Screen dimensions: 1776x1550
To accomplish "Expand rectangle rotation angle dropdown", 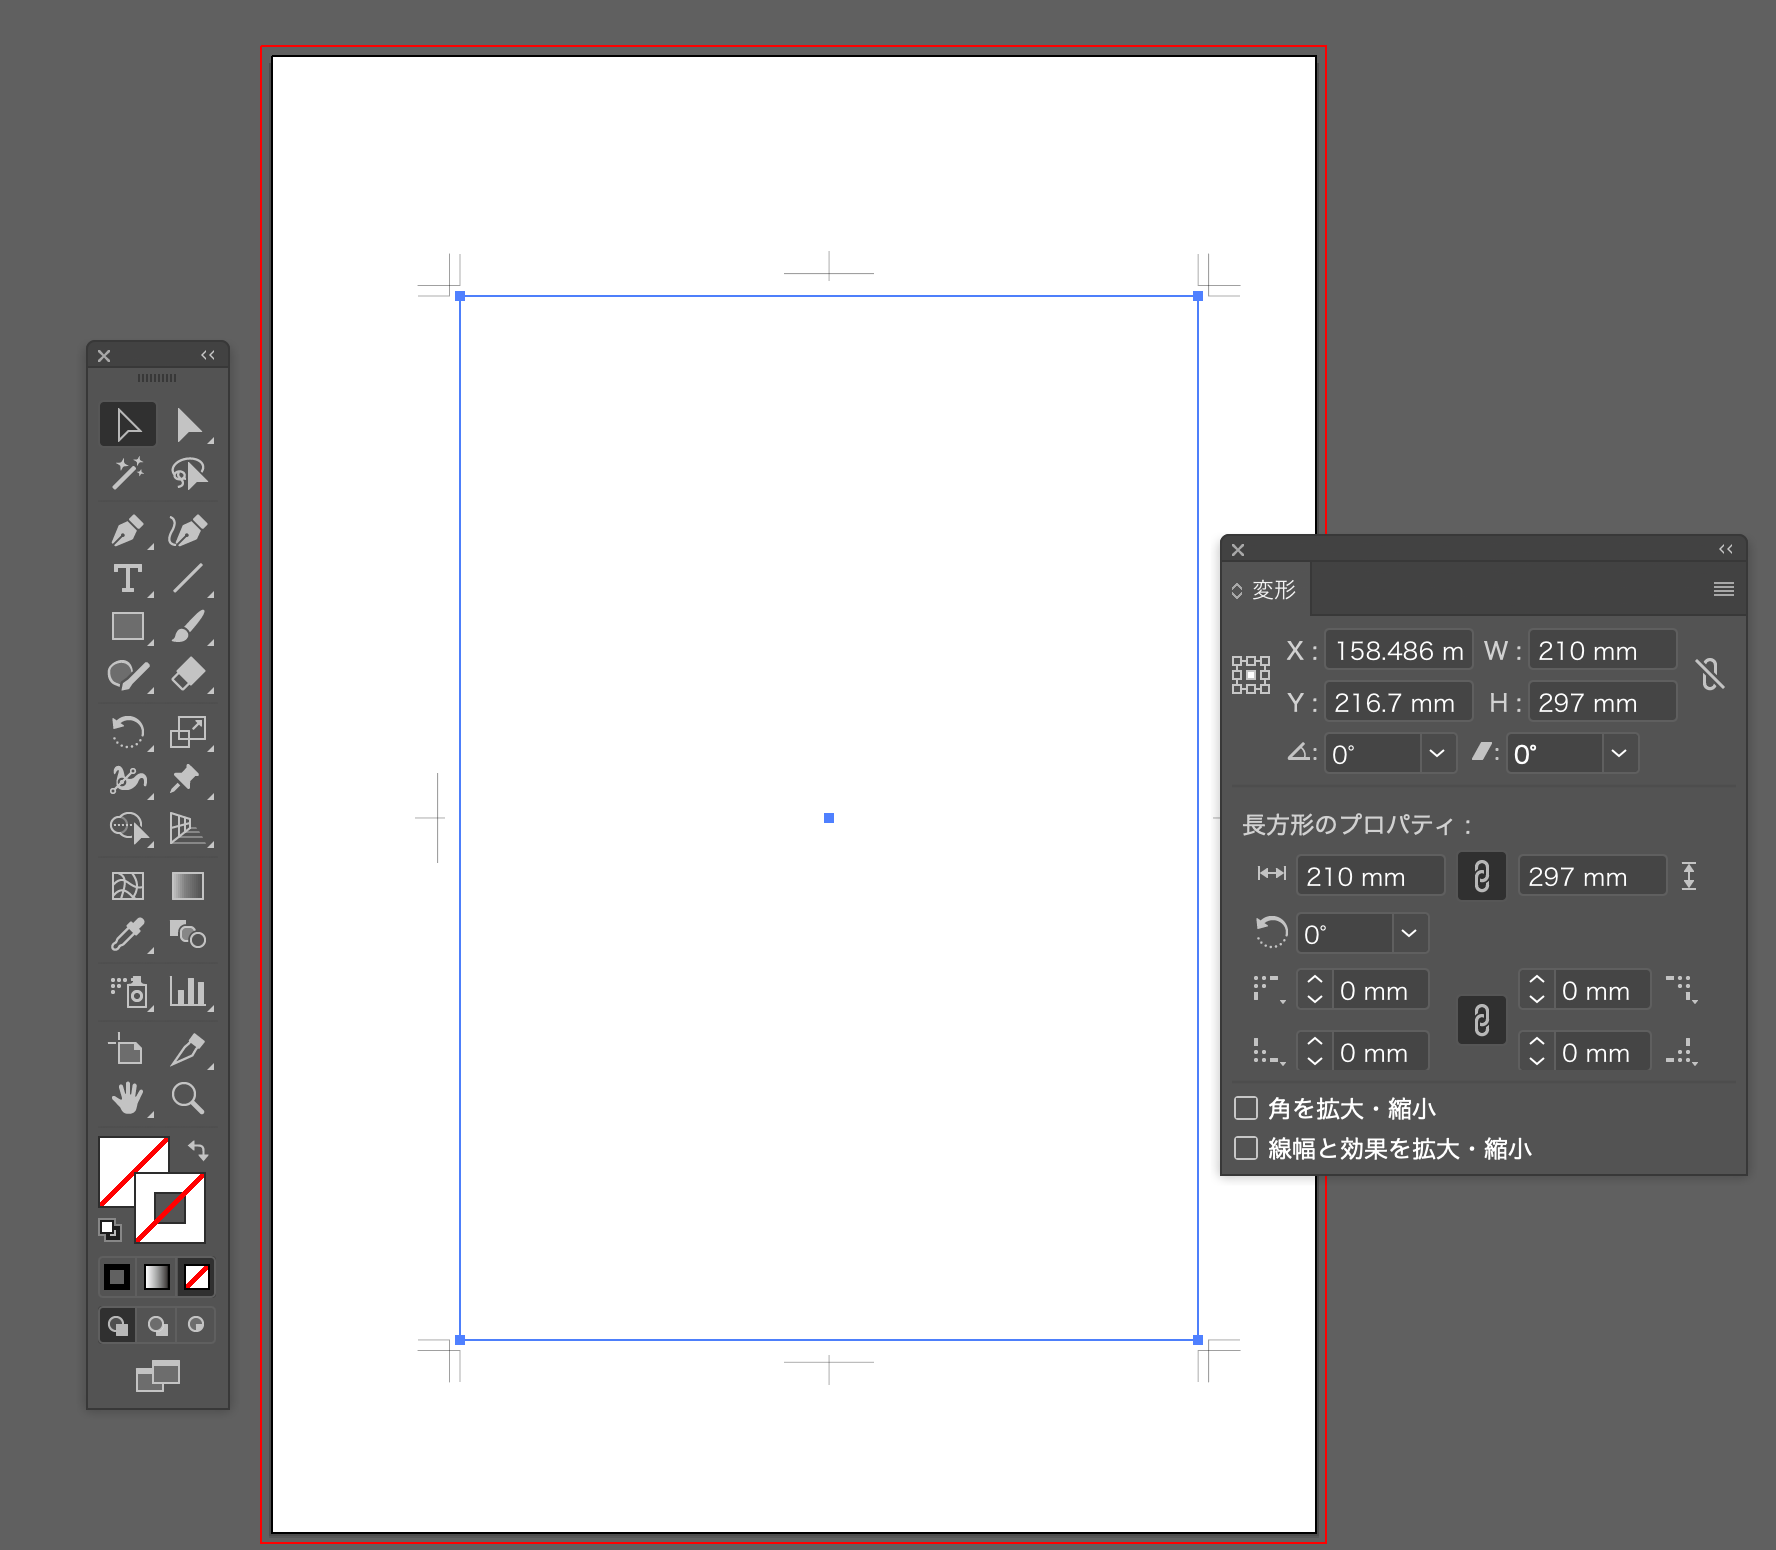I will 1409,933.
